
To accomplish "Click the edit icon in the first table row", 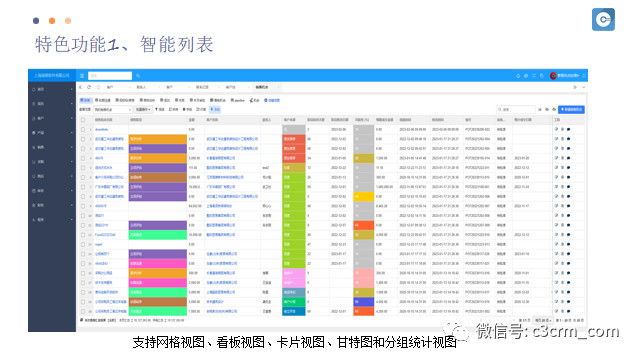I will (x=556, y=129).
